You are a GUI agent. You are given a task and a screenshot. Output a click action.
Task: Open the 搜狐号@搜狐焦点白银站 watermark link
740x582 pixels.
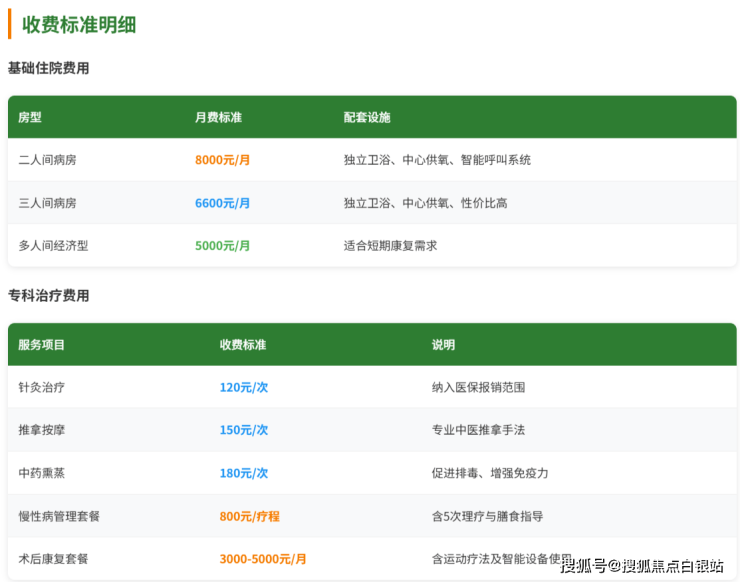coord(641,566)
